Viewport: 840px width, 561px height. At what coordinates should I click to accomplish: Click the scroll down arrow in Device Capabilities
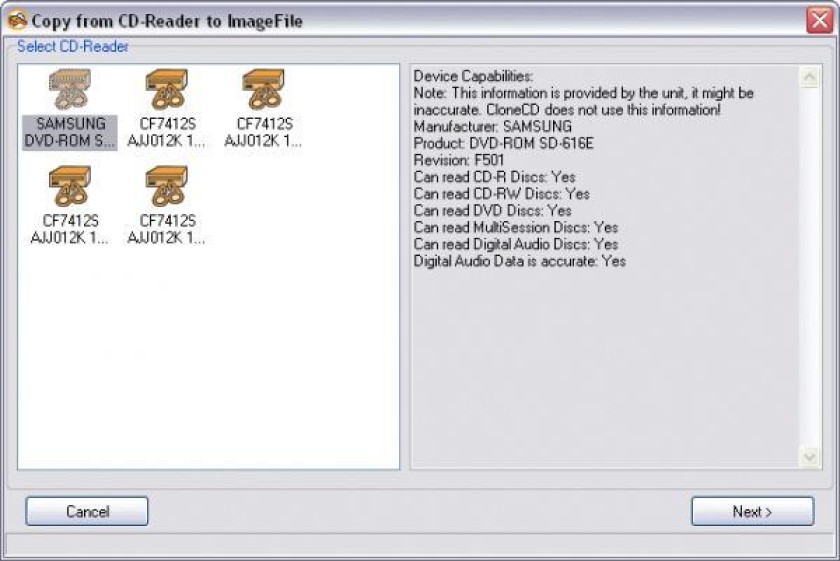pos(809,457)
